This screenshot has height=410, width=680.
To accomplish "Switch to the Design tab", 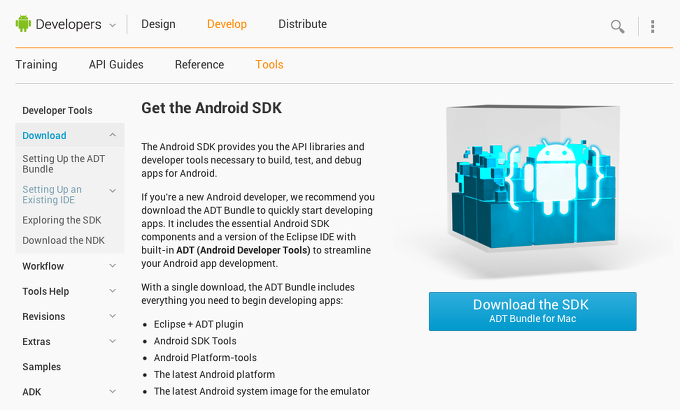I will (158, 24).
